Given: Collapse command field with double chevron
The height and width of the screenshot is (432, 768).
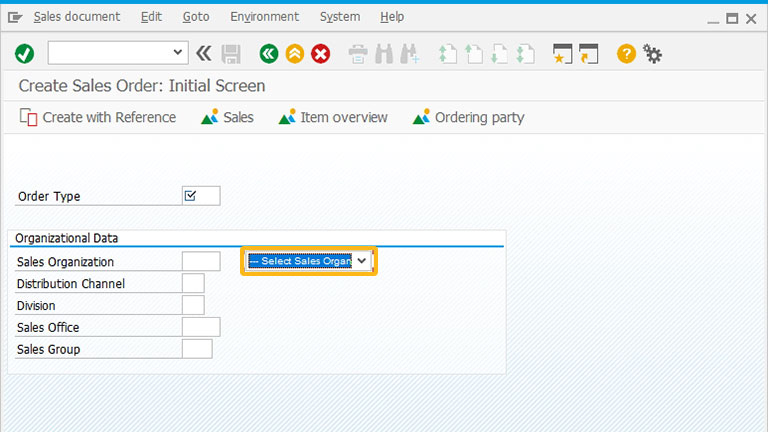Looking at the screenshot, I should 204,53.
